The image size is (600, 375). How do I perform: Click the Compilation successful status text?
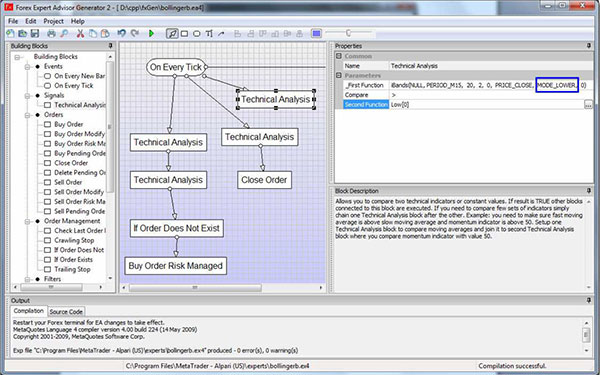(x=512, y=366)
